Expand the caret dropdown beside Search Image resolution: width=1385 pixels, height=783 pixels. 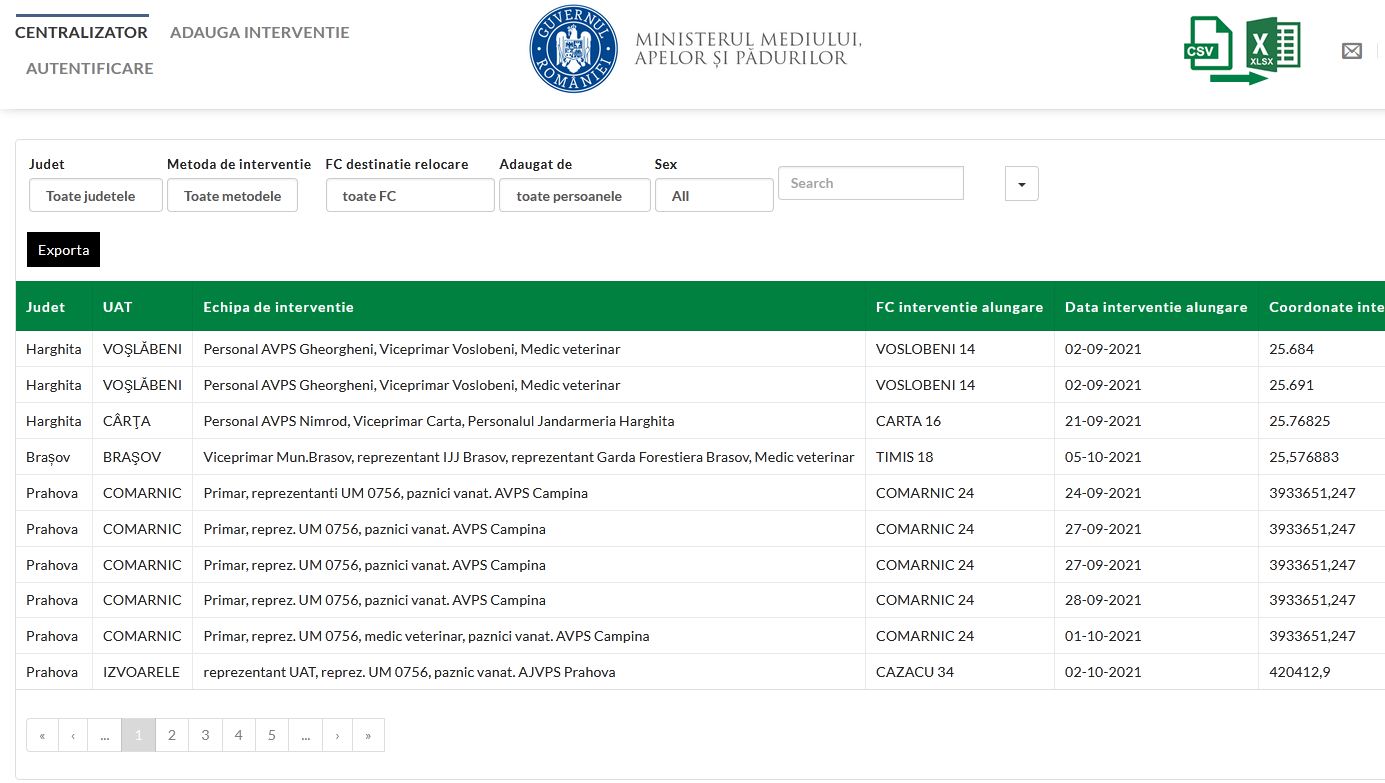point(1021,184)
